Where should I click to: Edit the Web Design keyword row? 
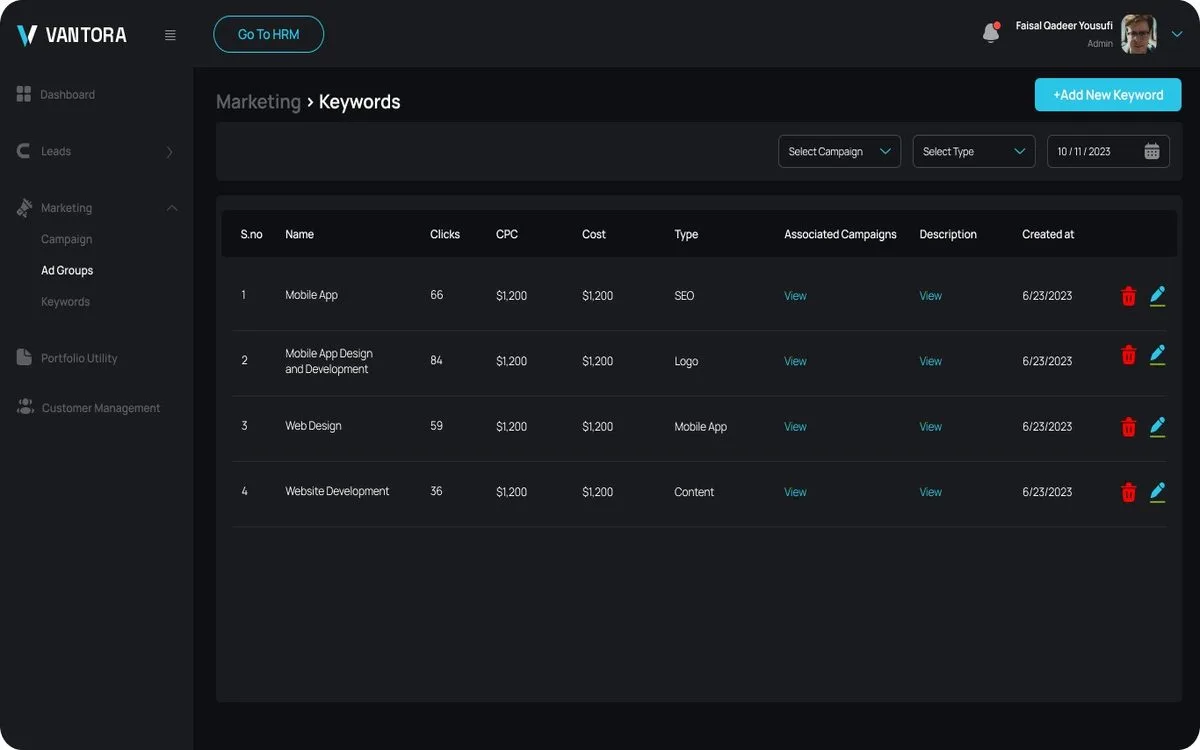[x=1158, y=426]
